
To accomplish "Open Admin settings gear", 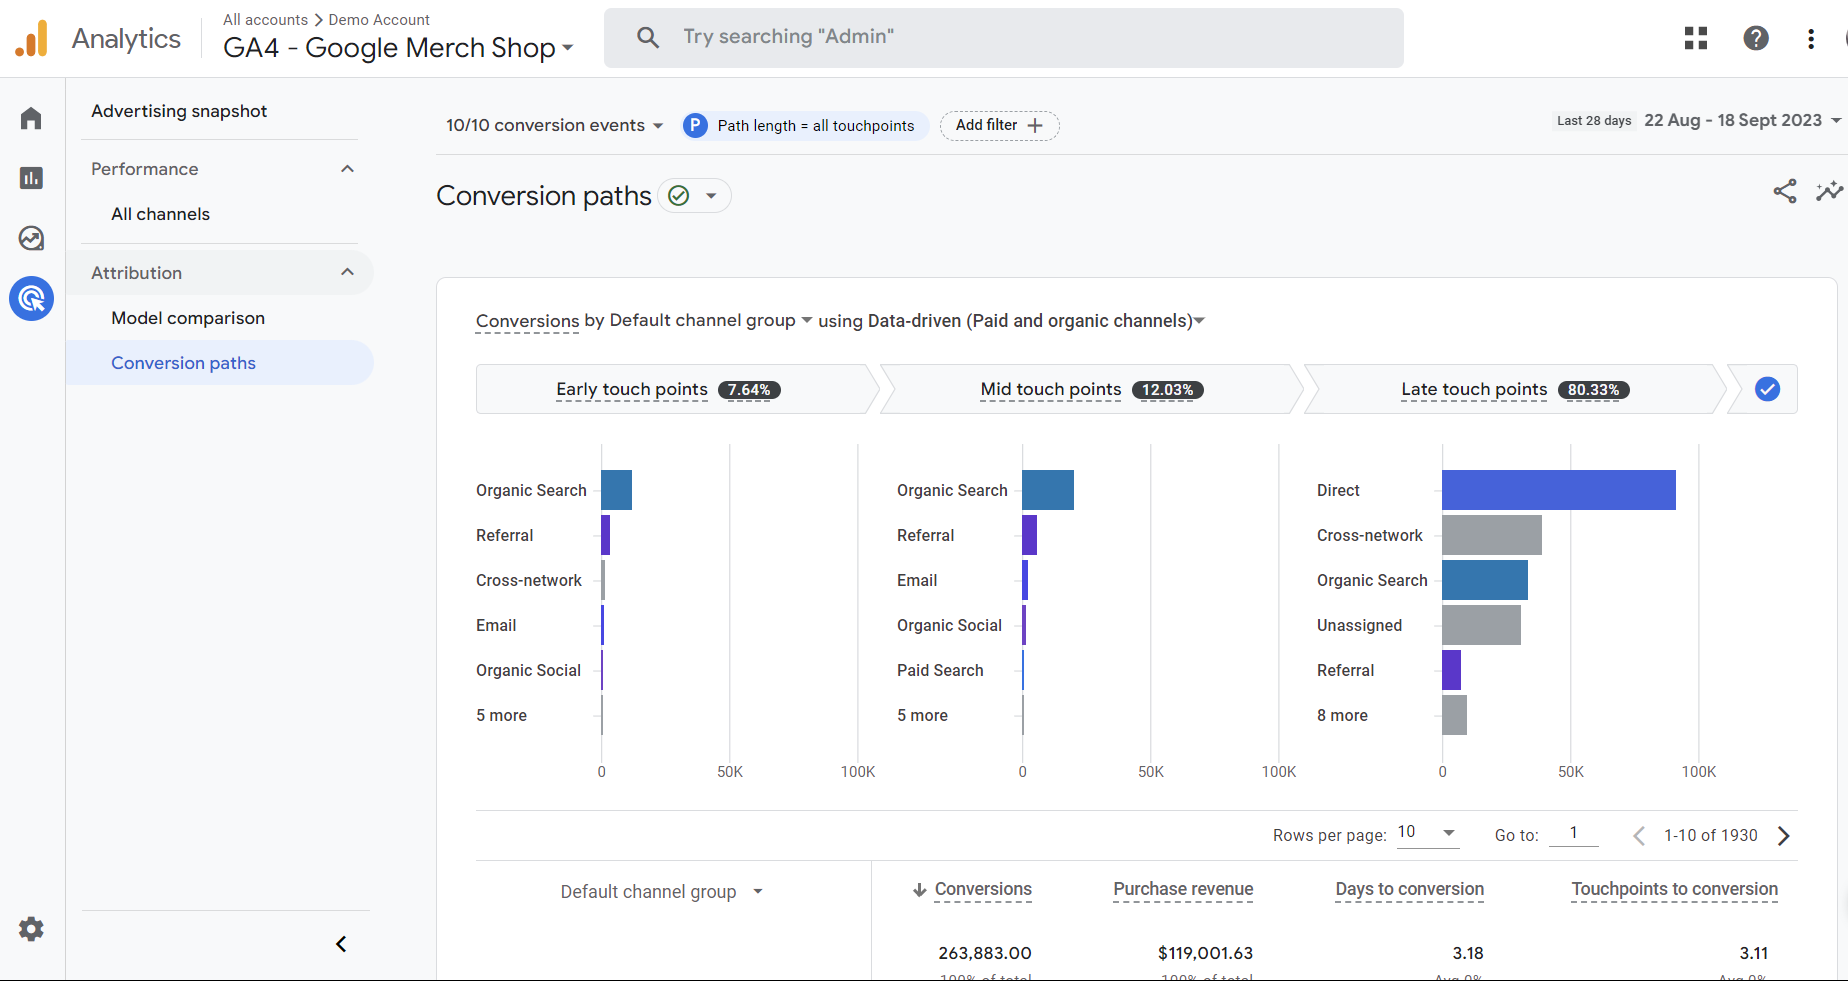I will pyautogui.click(x=31, y=929).
